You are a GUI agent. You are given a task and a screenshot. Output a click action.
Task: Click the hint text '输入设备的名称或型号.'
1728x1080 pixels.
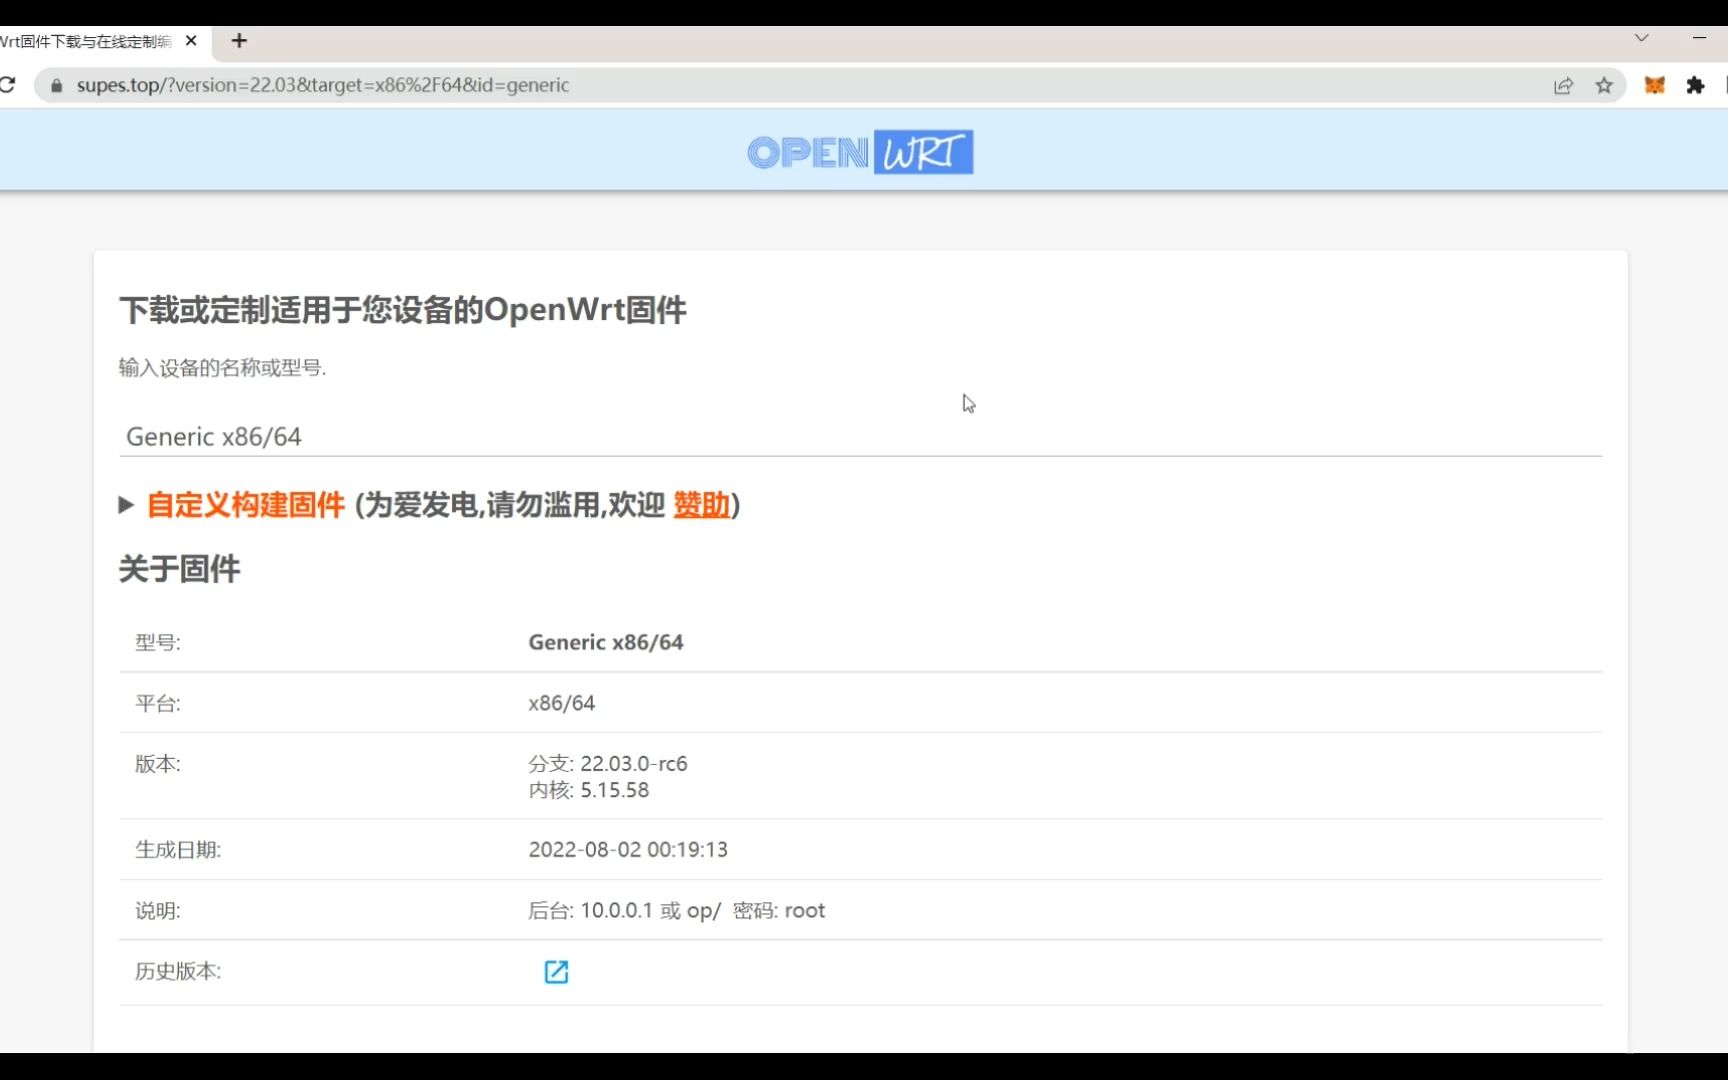pos(222,368)
